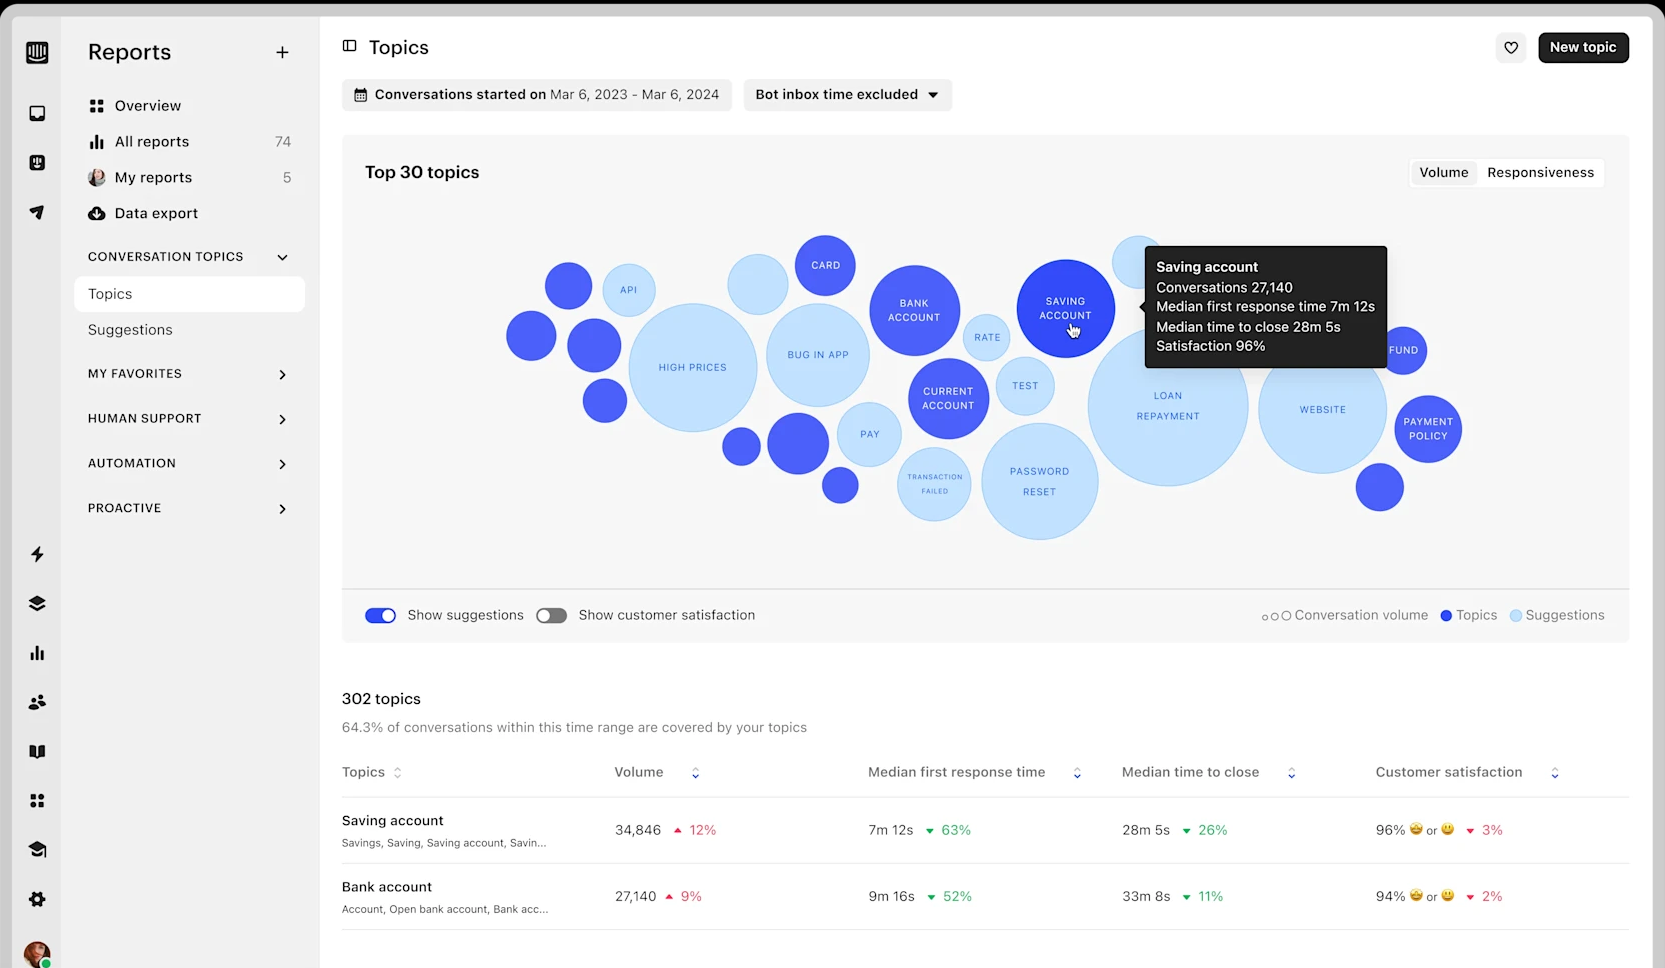1665x968 pixels.
Task: Click the plus icon next to Reports
Action: (x=282, y=53)
